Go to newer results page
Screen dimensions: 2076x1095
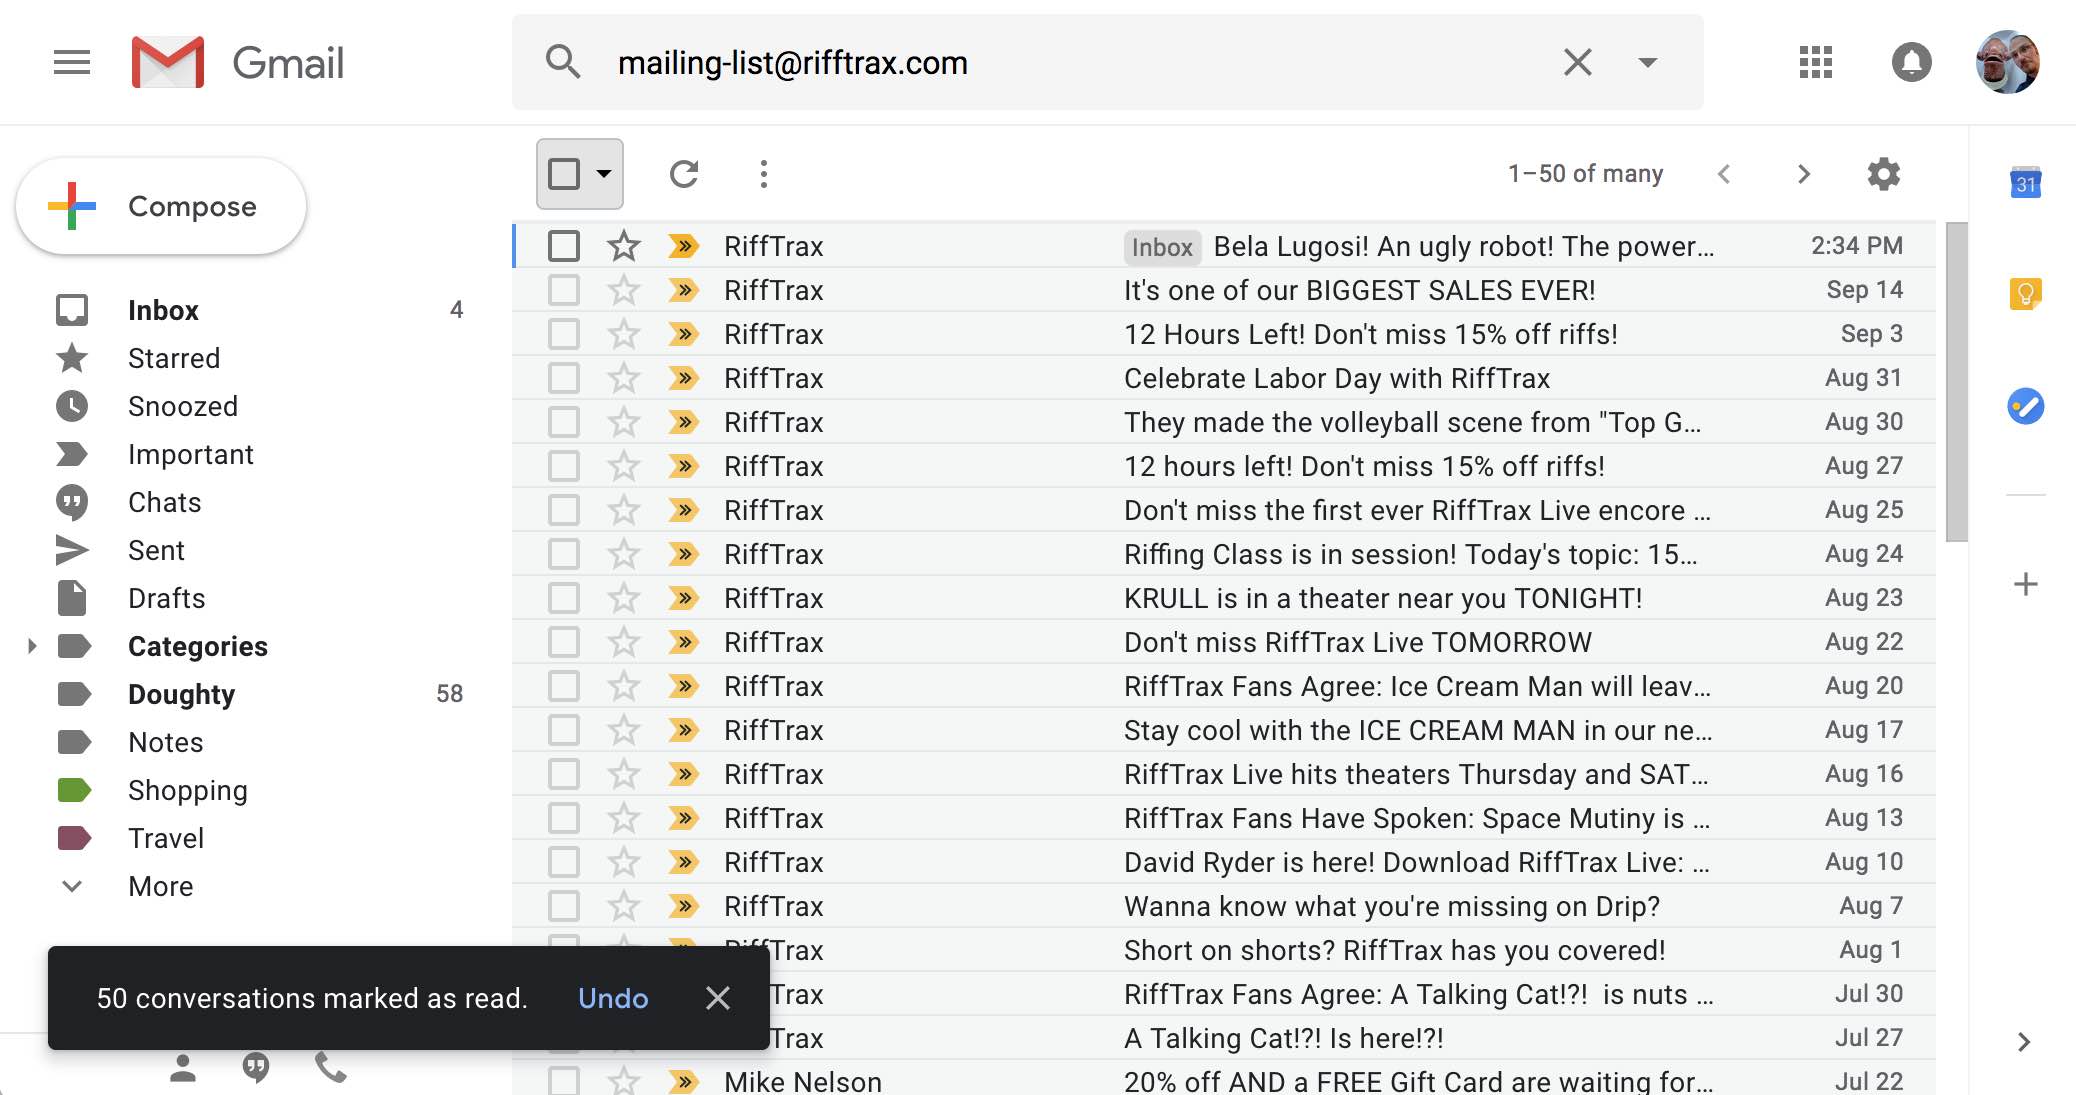tap(1724, 174)
